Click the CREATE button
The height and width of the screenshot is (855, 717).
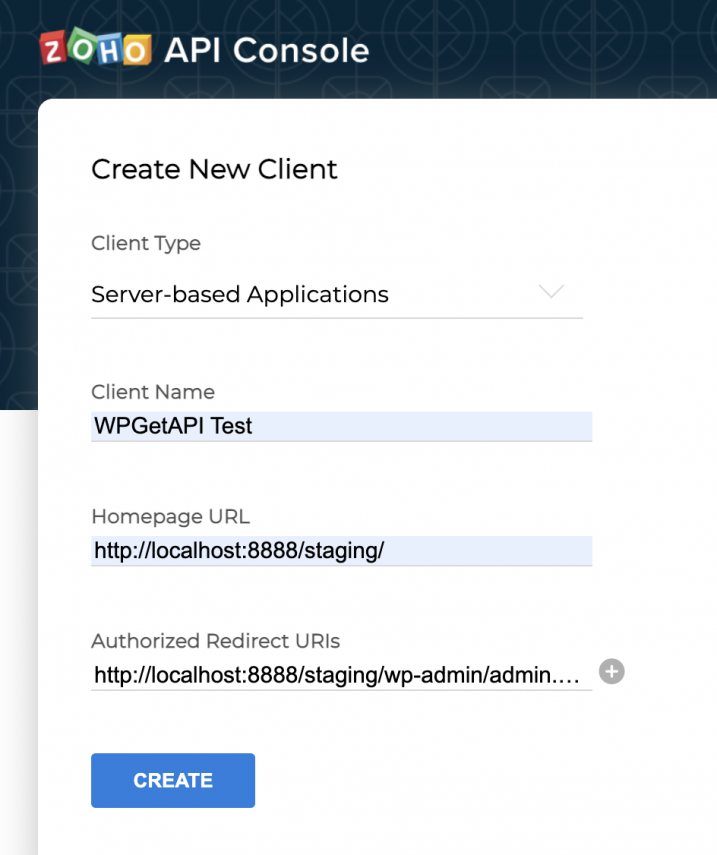click(x=172, y=780)
